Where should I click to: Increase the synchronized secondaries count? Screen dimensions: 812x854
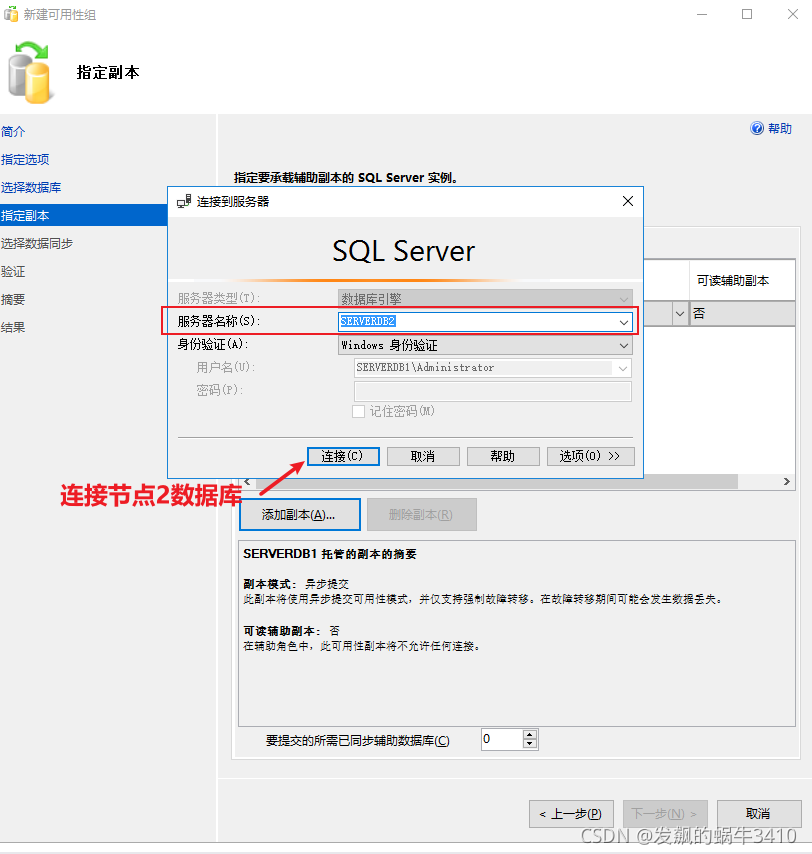[530, 735]
